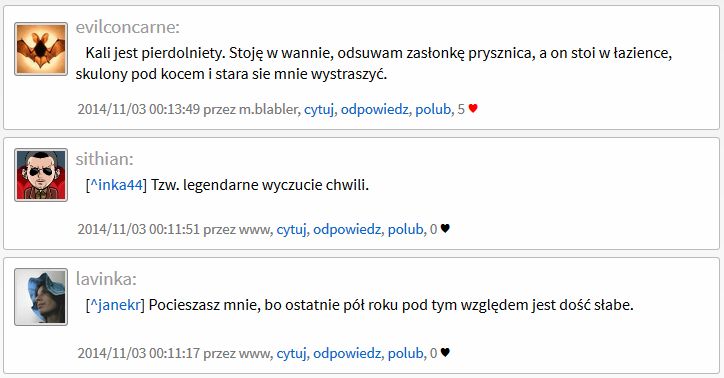Open lavinka's username link
Image resolution: width=724 pixels, height=378 pixels.
pos(106,279)
